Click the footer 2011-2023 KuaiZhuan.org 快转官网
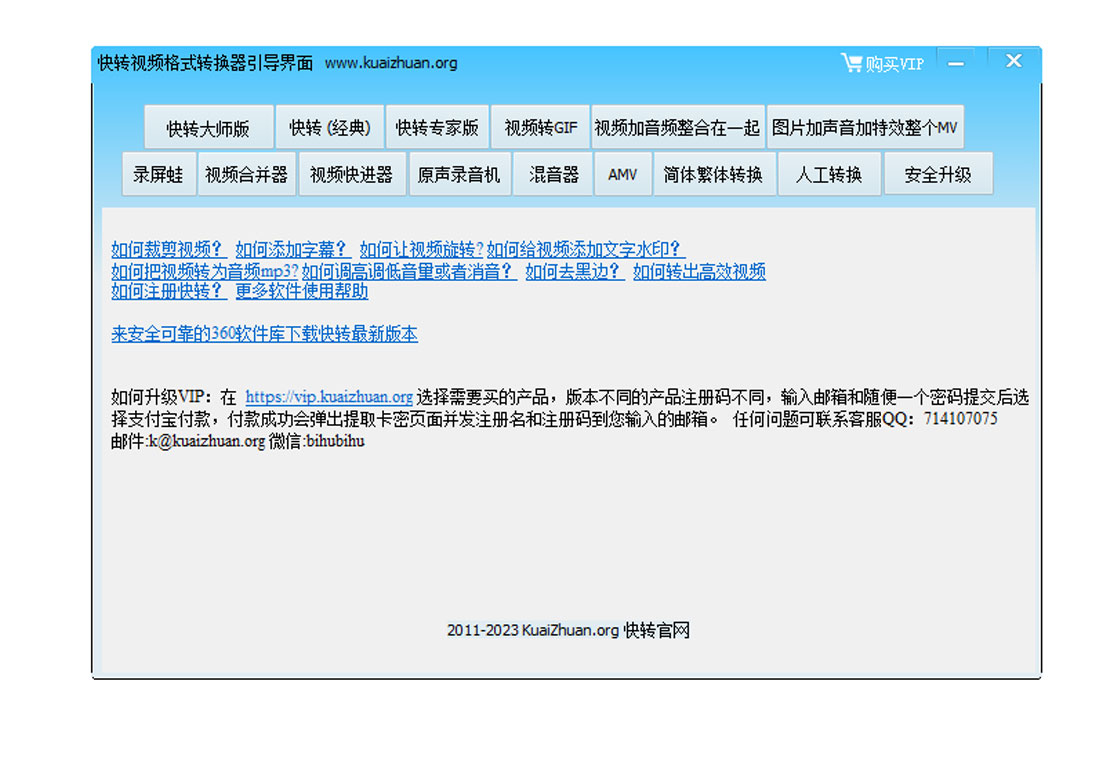The width and height of the screenshot is (1120, 760). (x=569, y=630)
